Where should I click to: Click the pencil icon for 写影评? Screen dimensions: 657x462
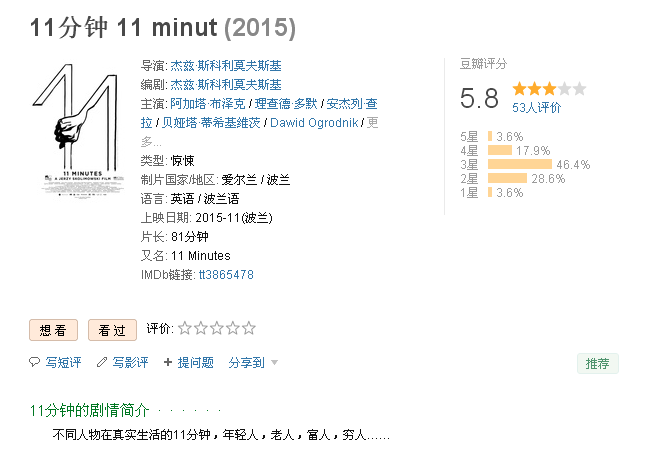[x=102, y=362]
